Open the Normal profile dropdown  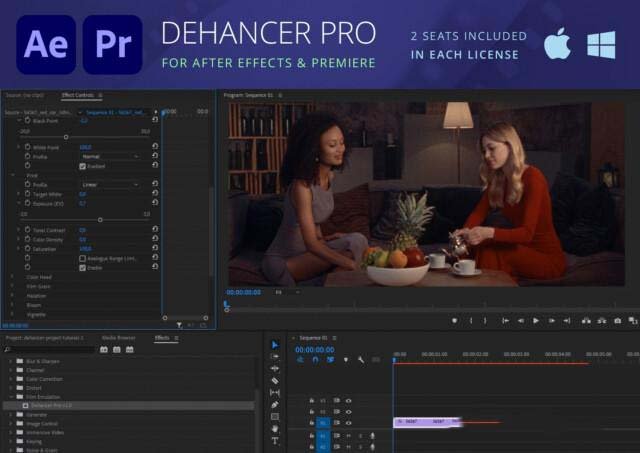110,156
